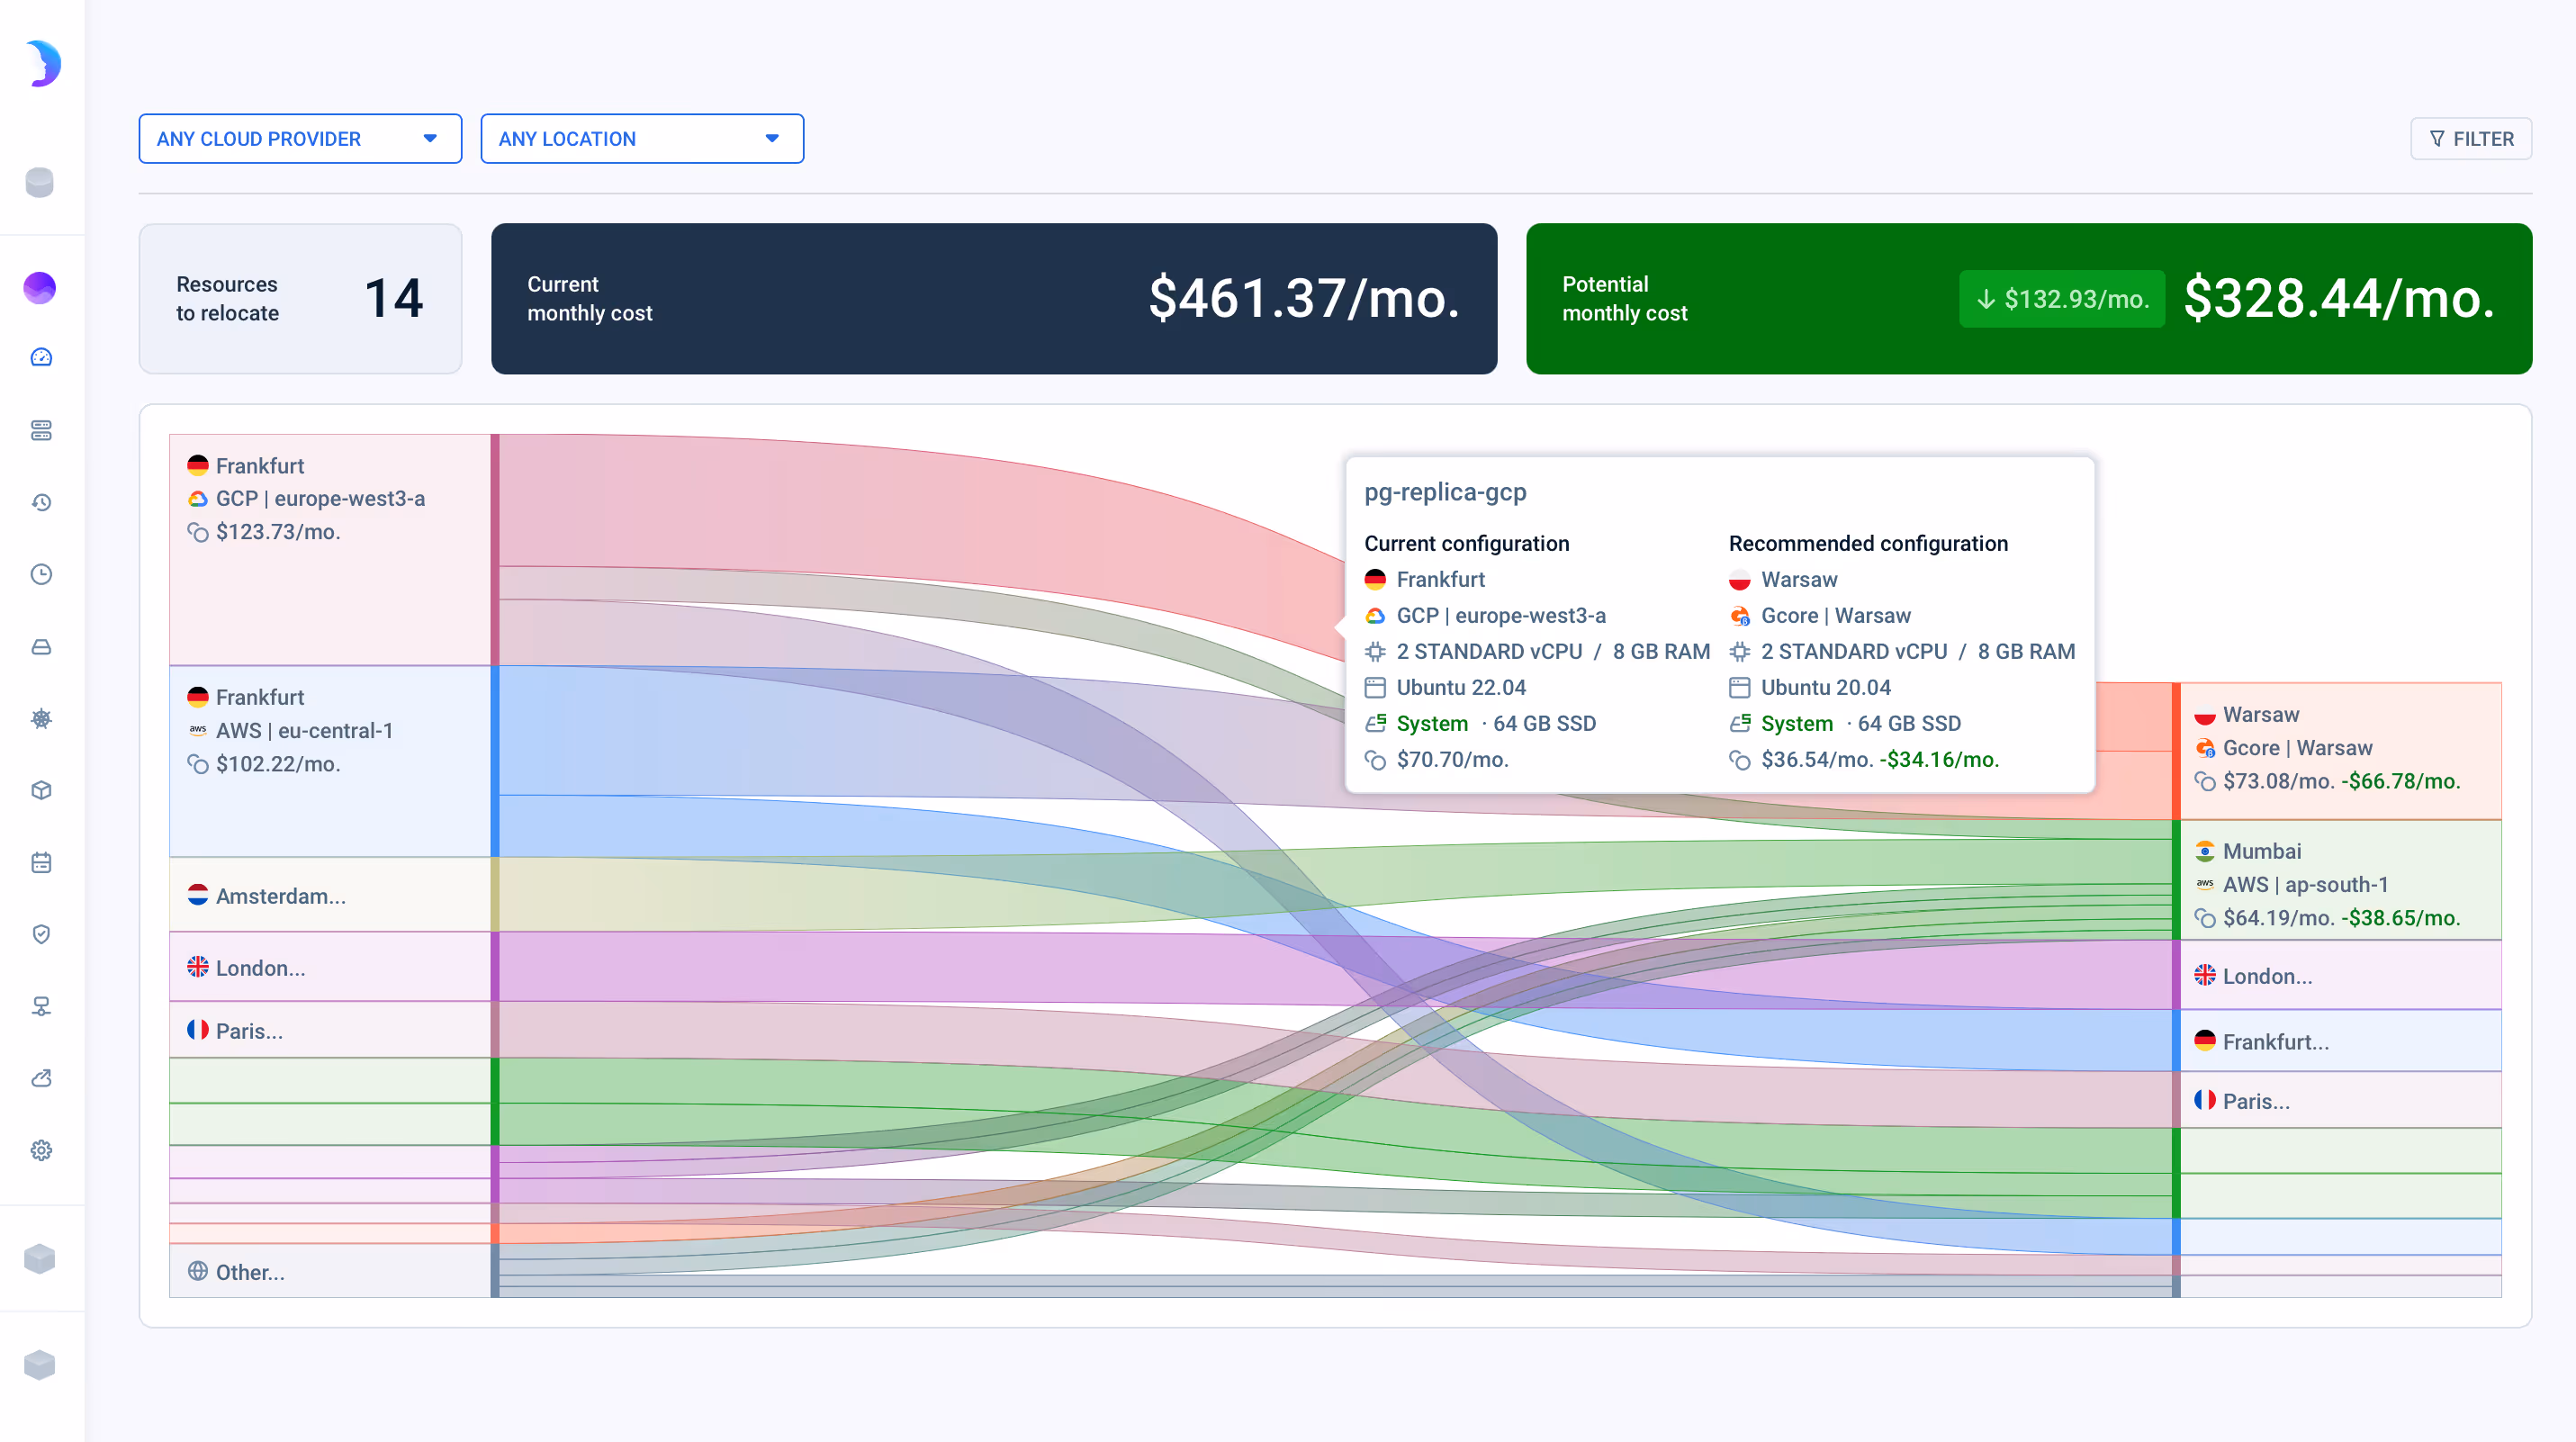
Task: Click the Current monthly cost card
Action: point(994,299)
